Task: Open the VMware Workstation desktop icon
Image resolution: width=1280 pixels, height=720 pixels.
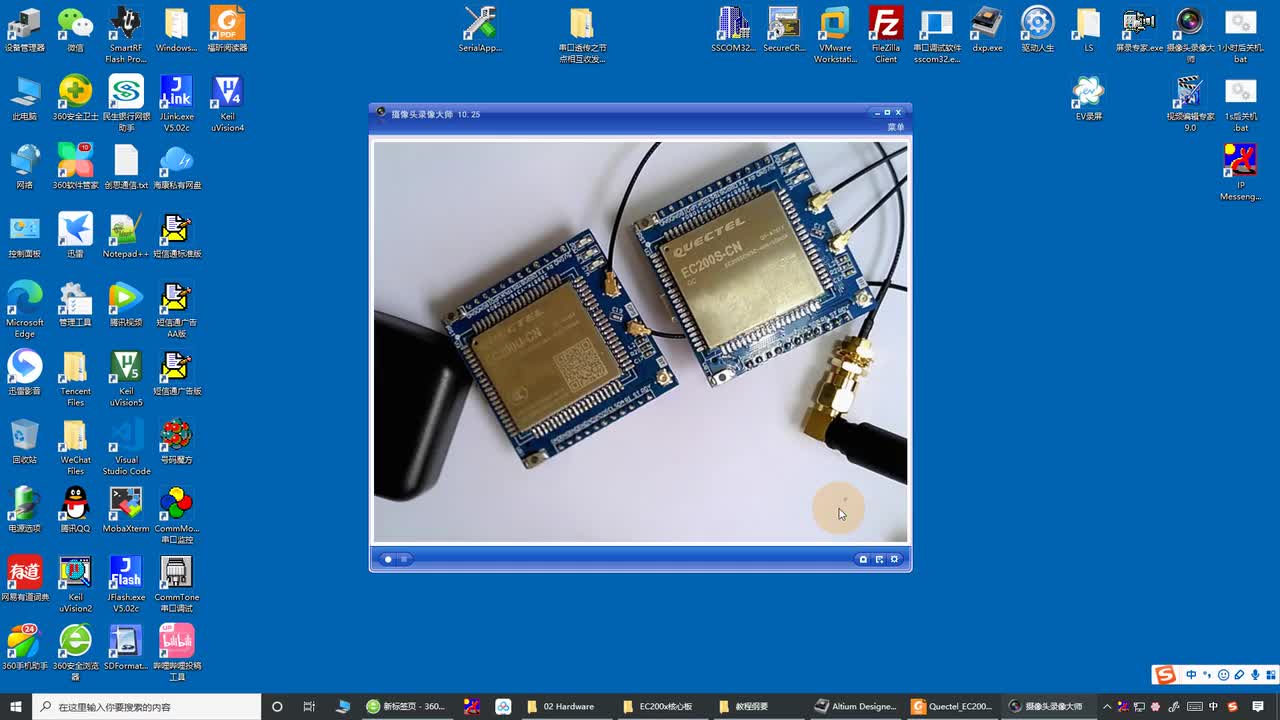Action: coord(835,34)
